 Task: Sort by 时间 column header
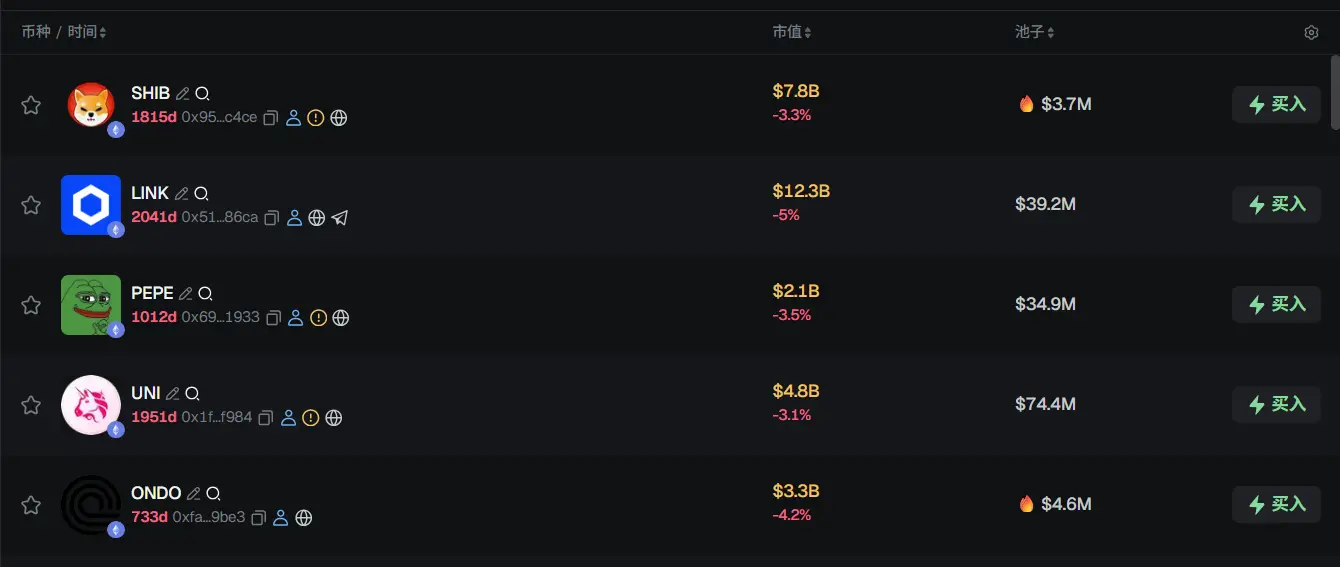click(x=102, y=33)
